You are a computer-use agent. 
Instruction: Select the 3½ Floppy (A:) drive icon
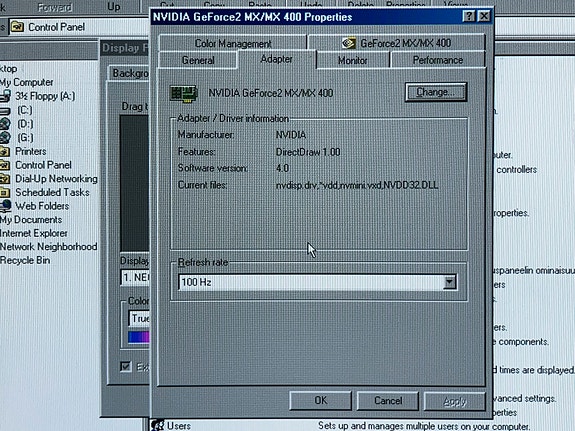[6, 96]
